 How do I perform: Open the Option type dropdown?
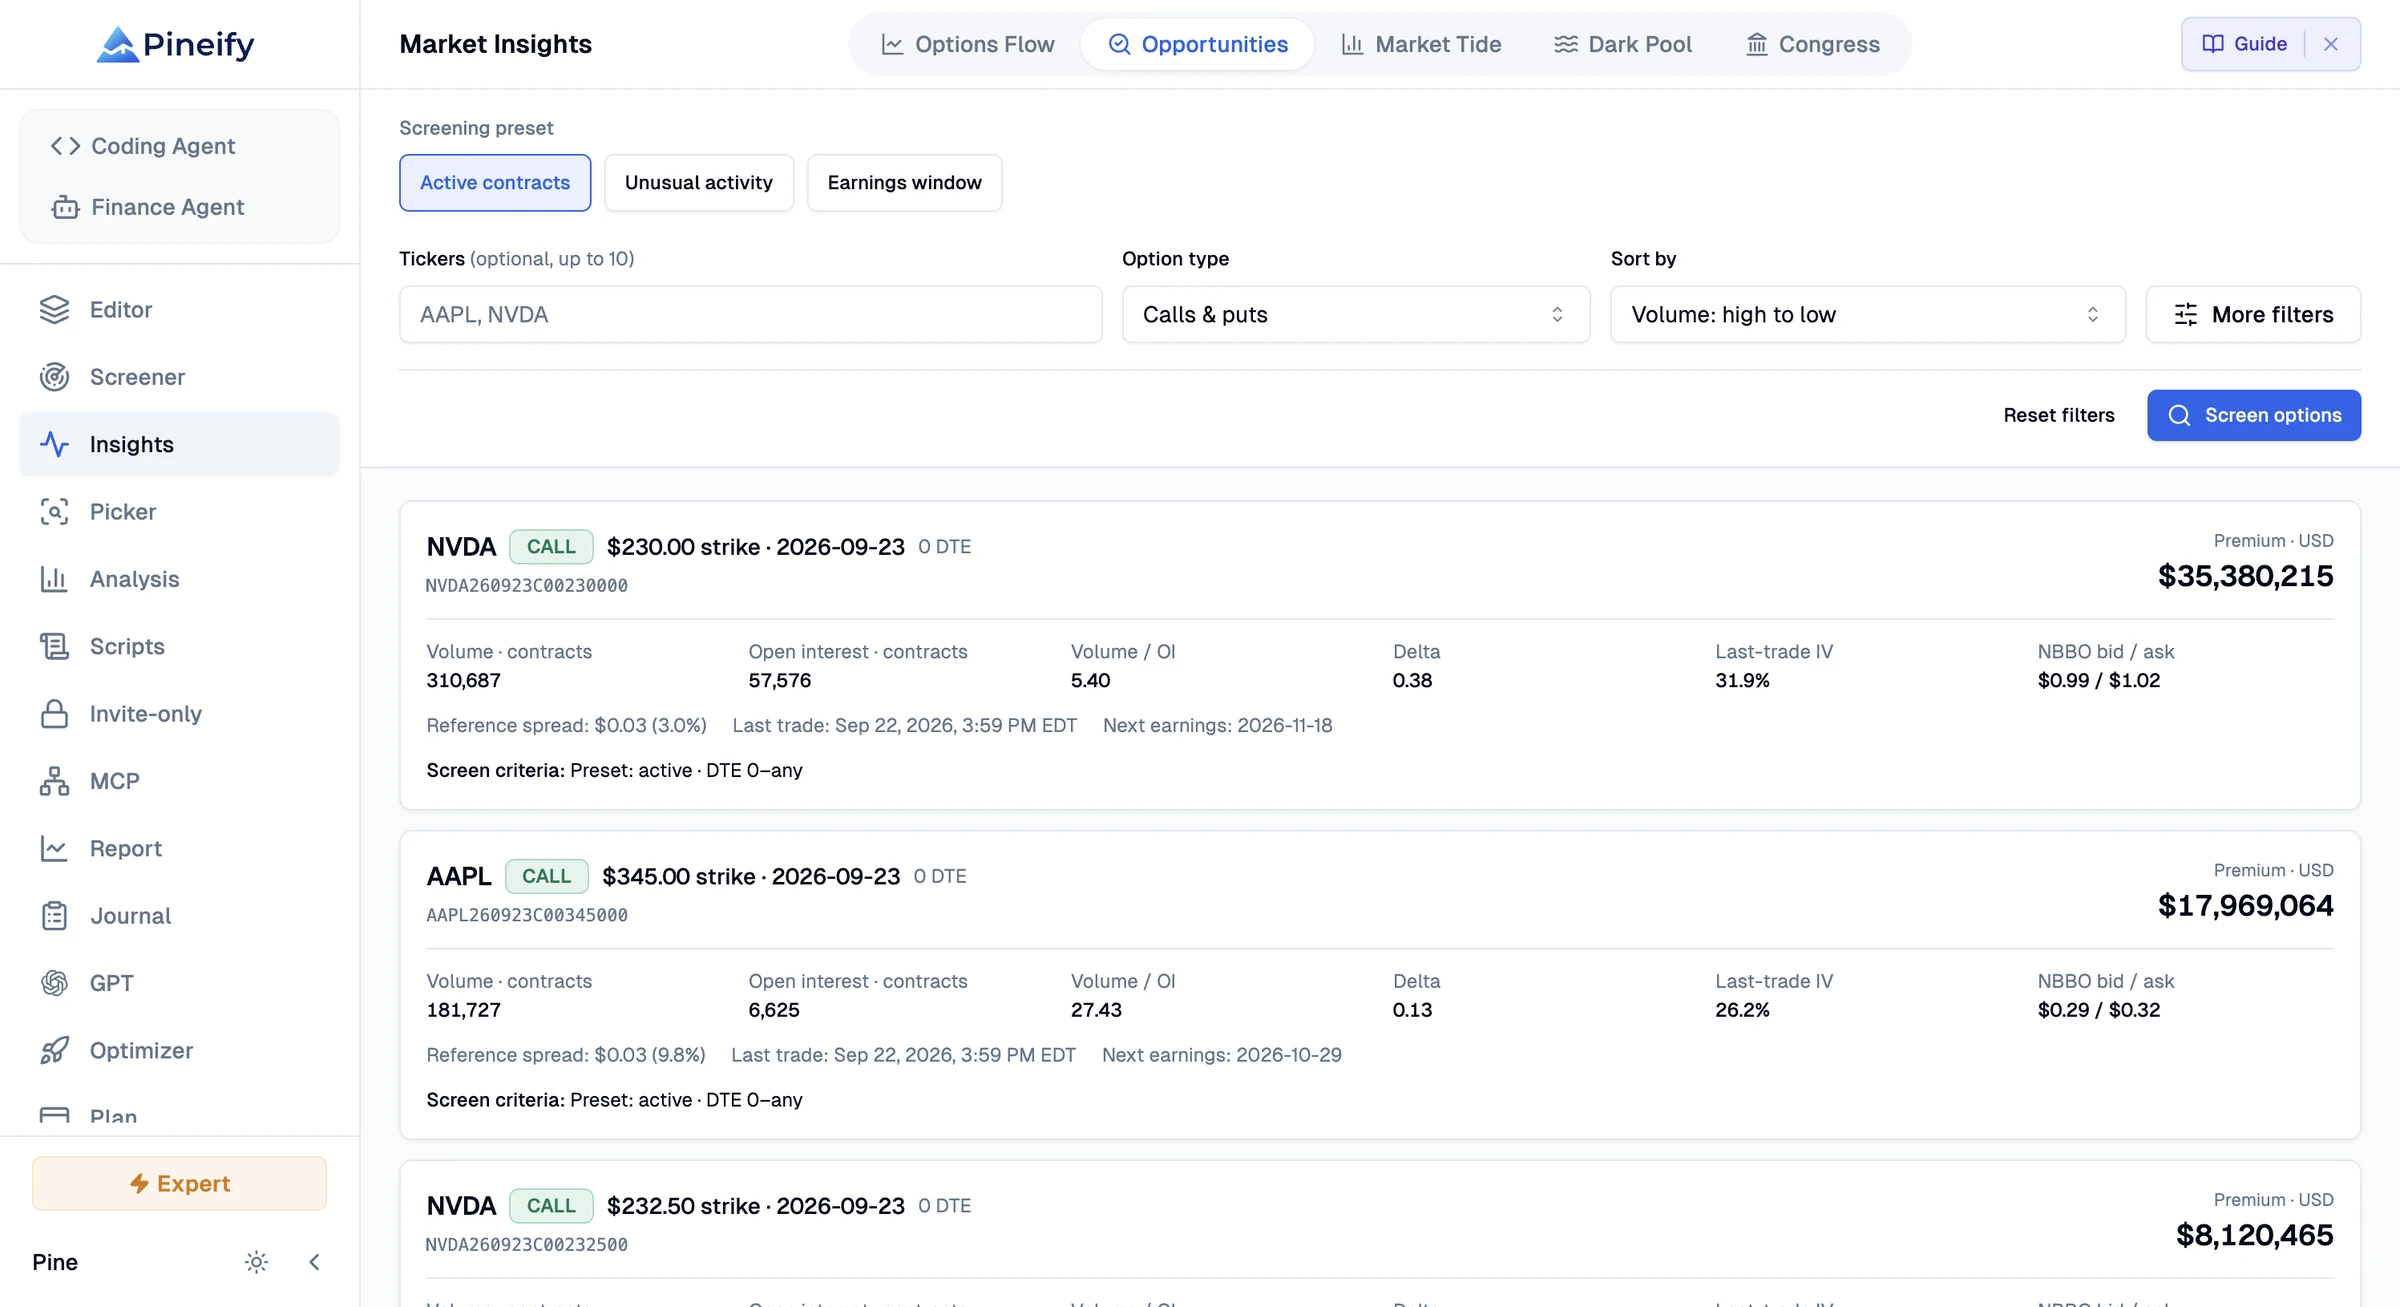(1356, 315)
